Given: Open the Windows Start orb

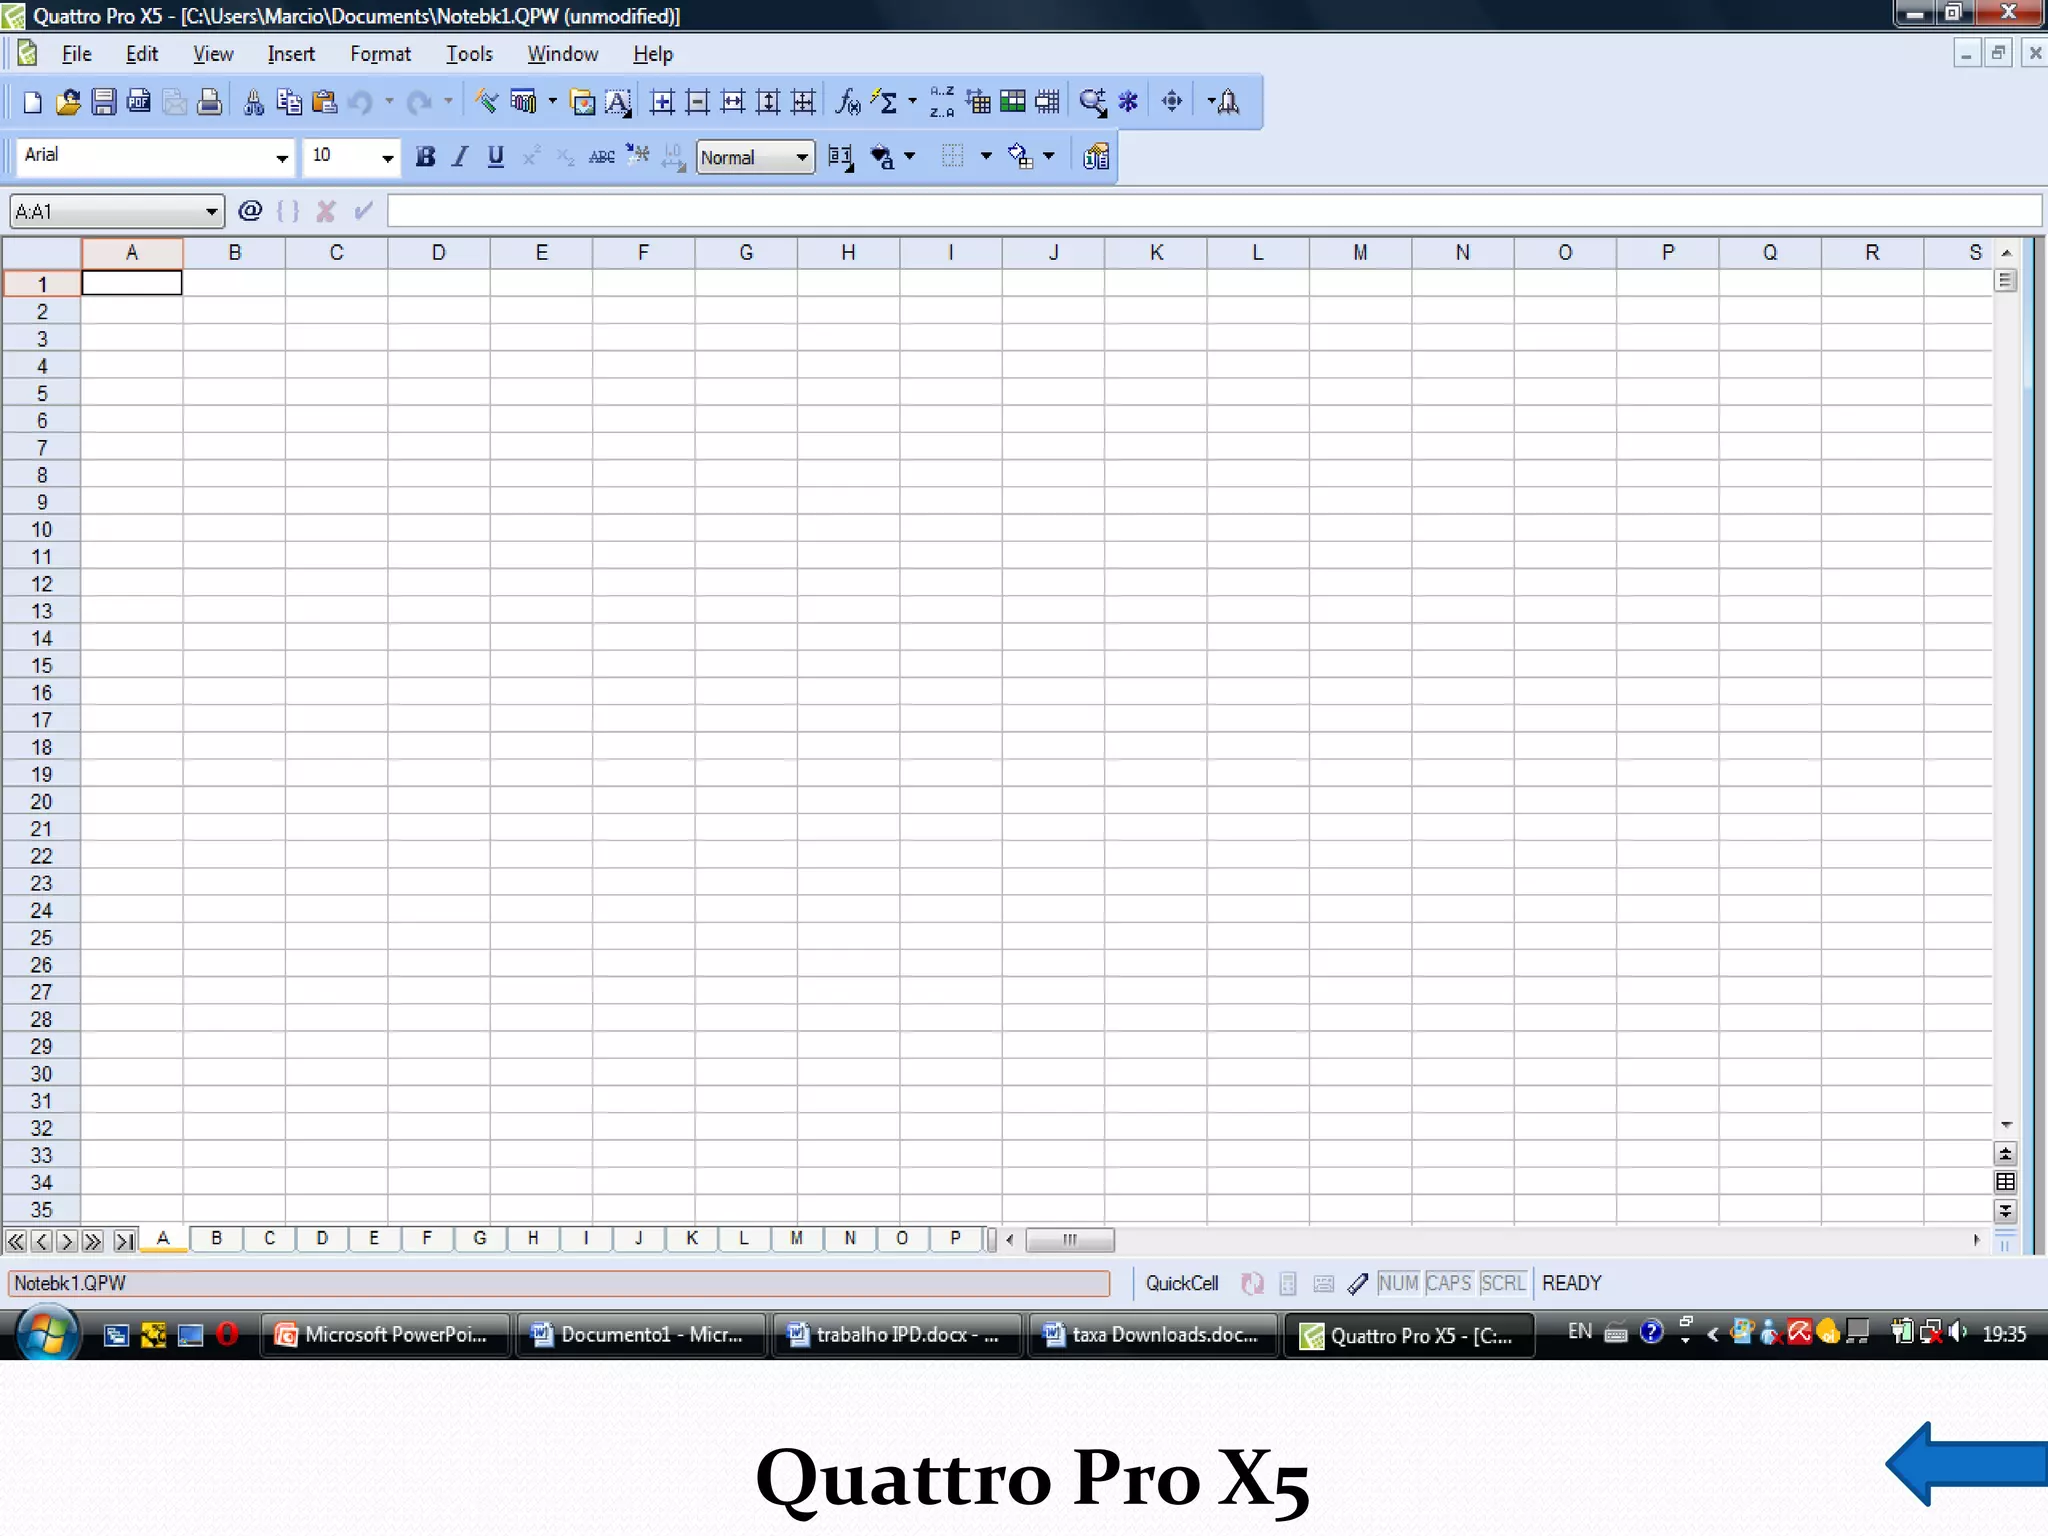Looking at the screenshot, I should pyautogui.click(x=48, y=1334).
